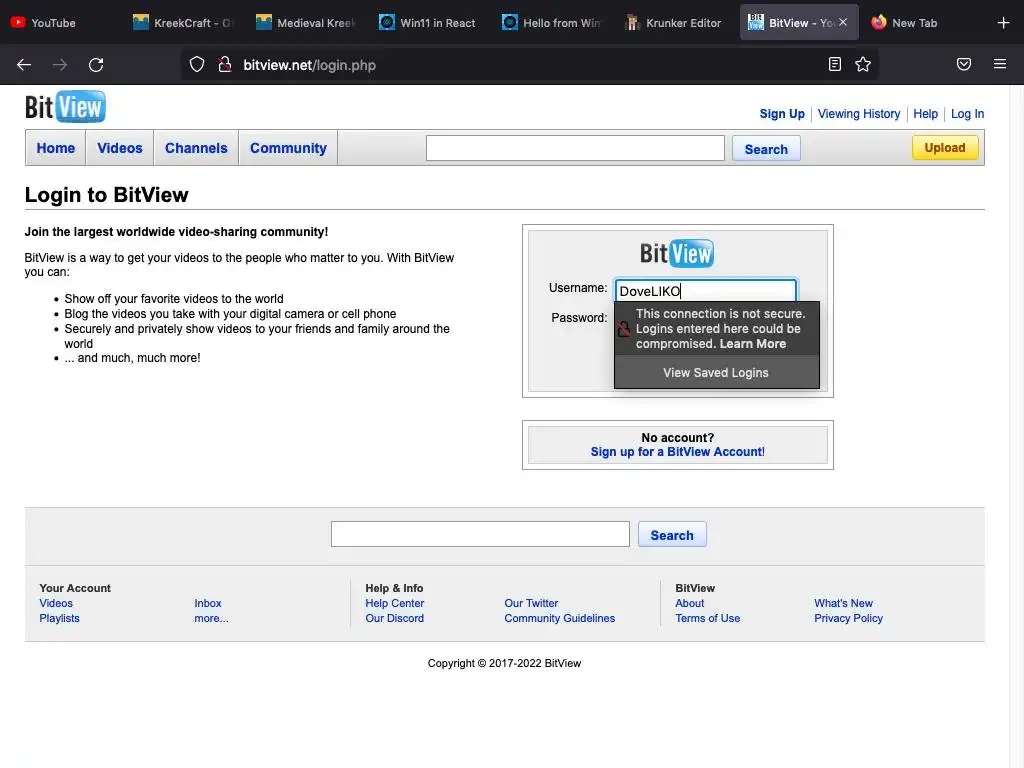Open the Terms of Use link

point(707,618)
